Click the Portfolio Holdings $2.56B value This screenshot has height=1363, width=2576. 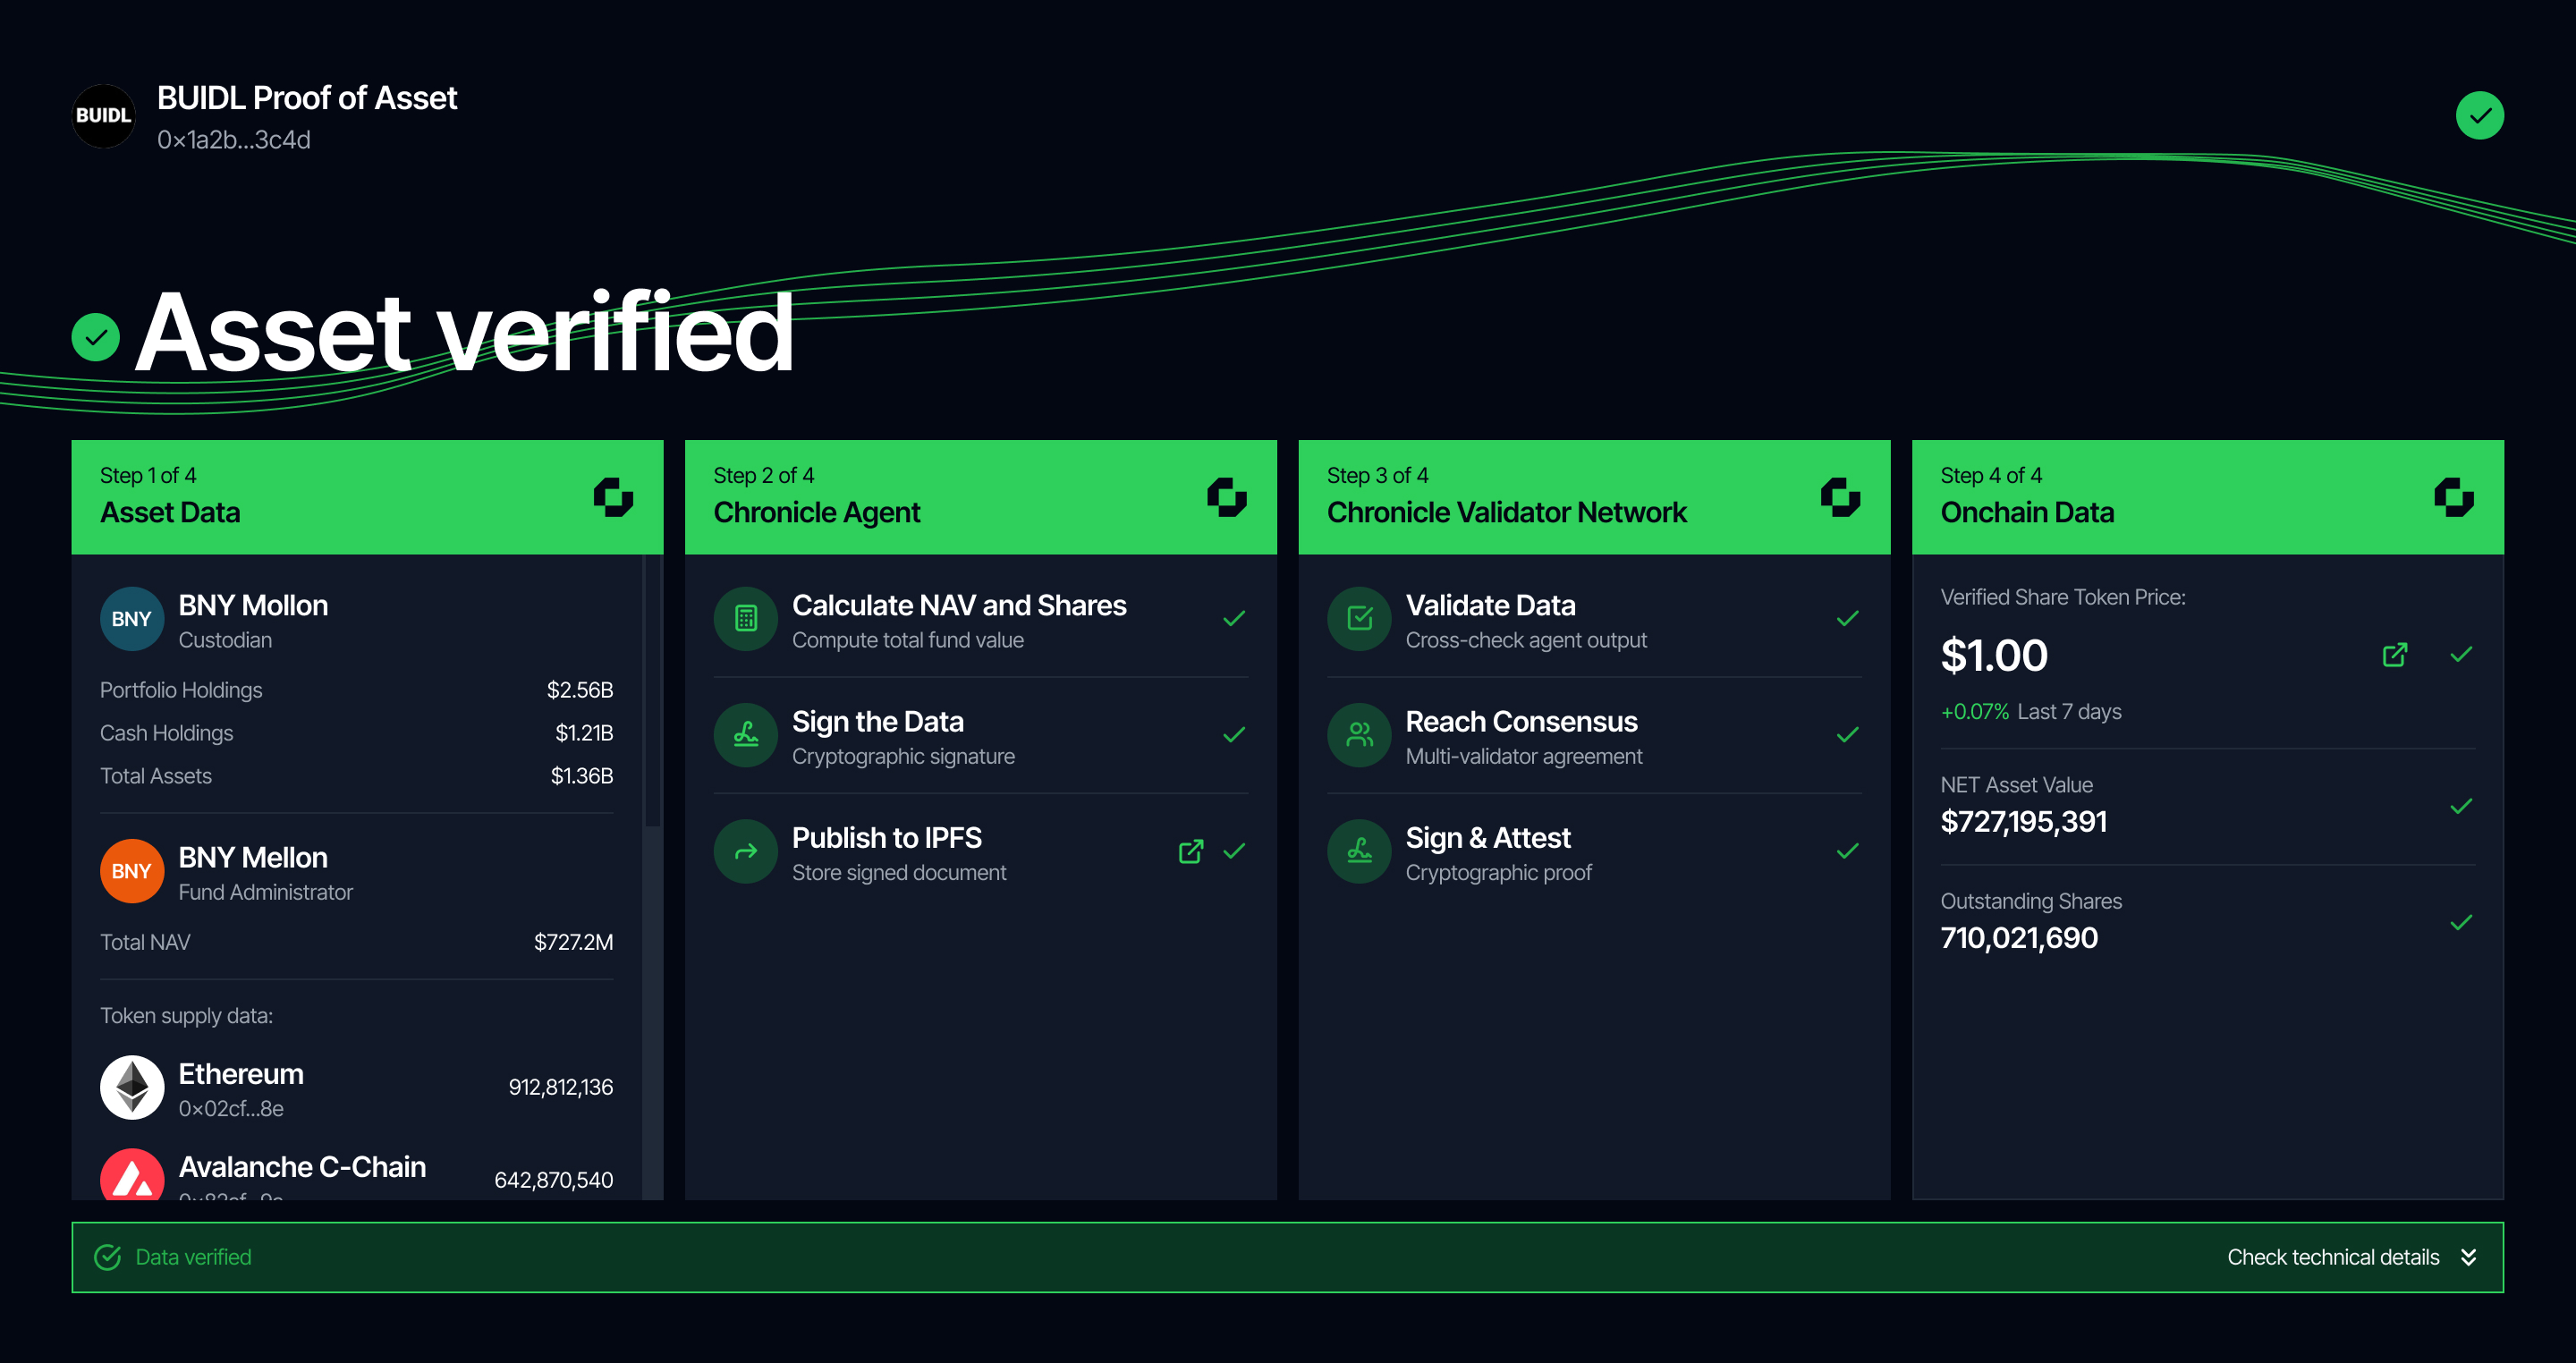click(x=580, y=691)
